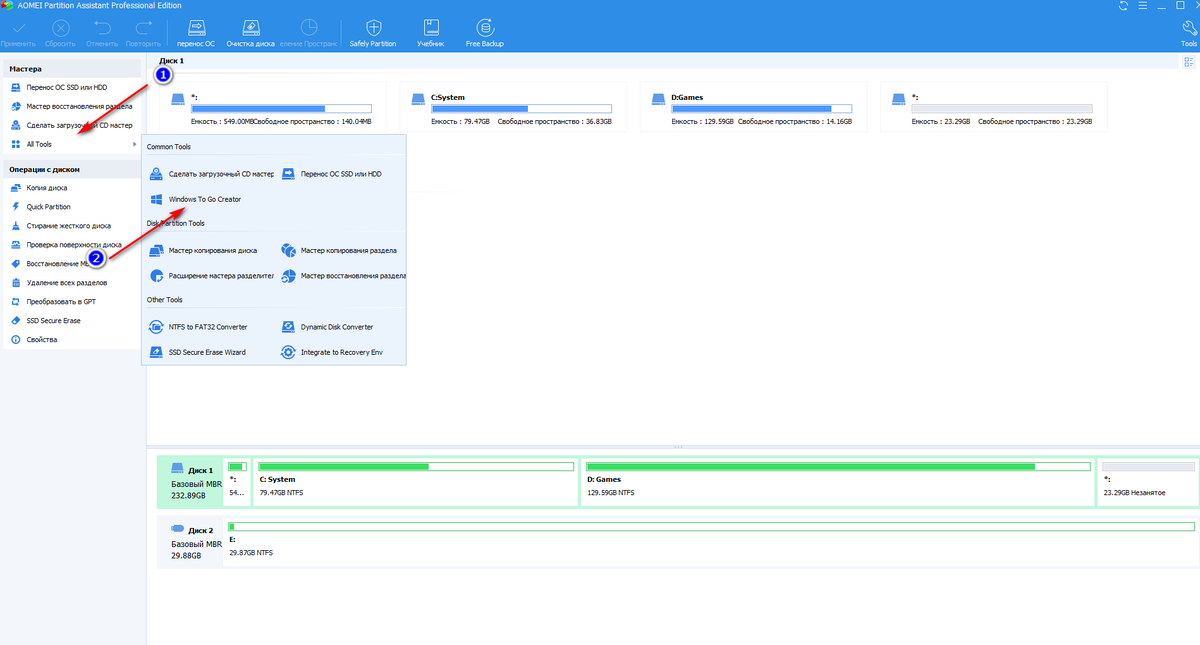The image size is (1200, 645).
Task: Launch Мастер копирования диска
Action: tap(203, 250)
